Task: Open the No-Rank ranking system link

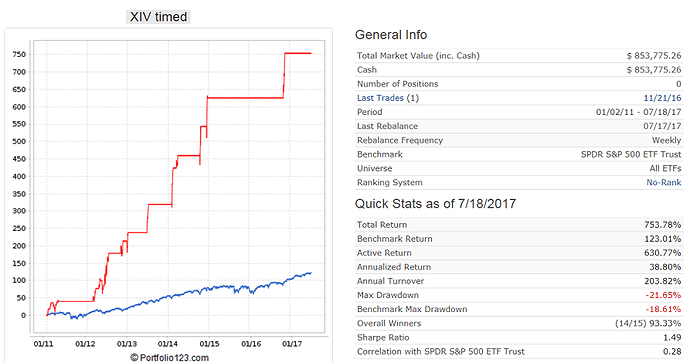Action: click(x=664, y=182)
